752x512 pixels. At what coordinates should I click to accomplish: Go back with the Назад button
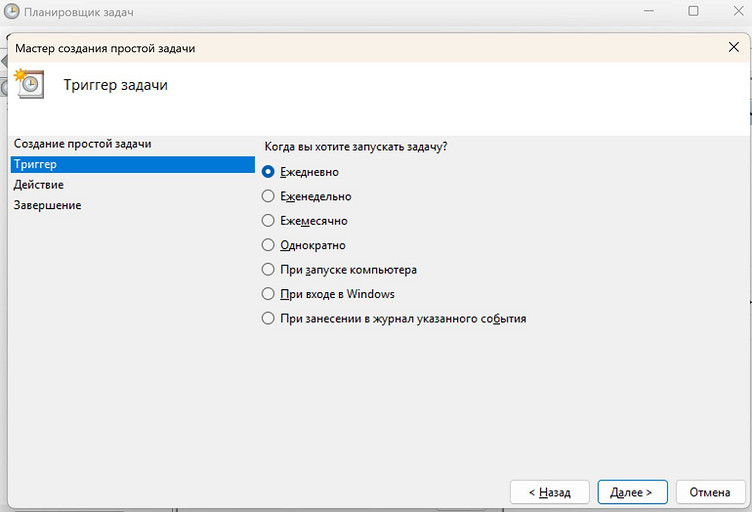tap(550, 492)
